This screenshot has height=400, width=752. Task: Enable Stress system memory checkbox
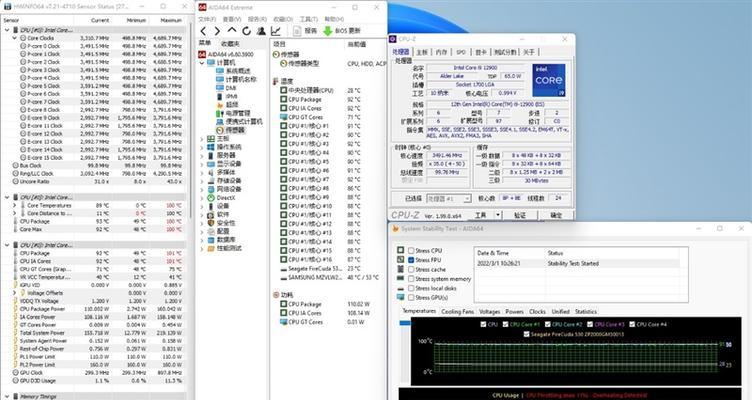pos(411,279)
